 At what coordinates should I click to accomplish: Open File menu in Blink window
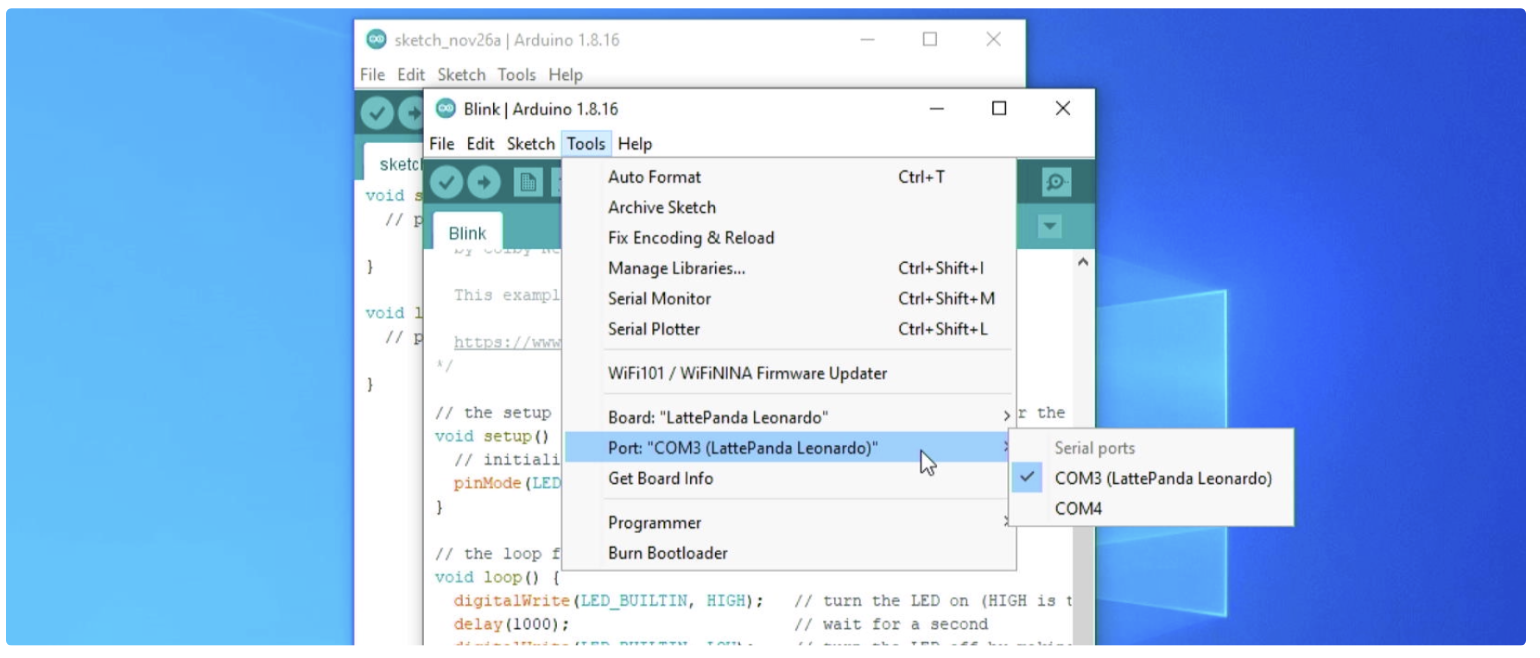[442, 144]
